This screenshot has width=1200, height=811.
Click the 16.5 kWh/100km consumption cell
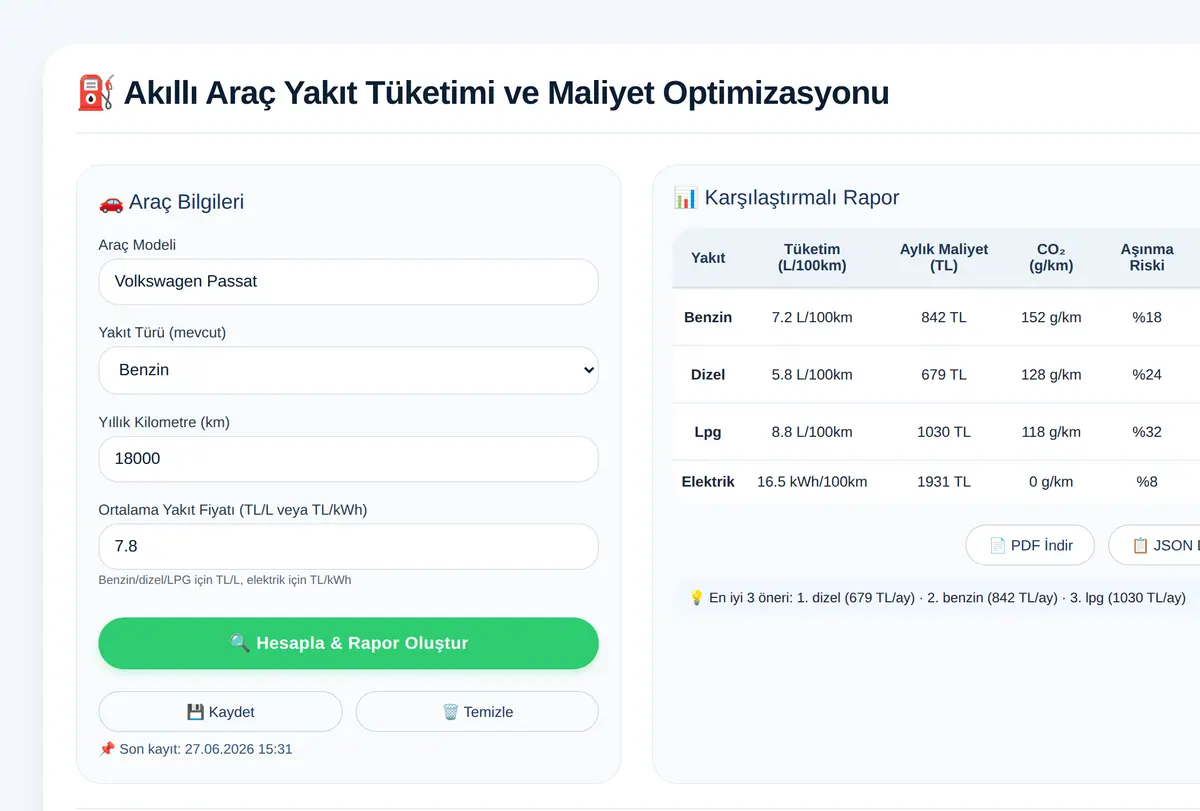pos(812,482)
